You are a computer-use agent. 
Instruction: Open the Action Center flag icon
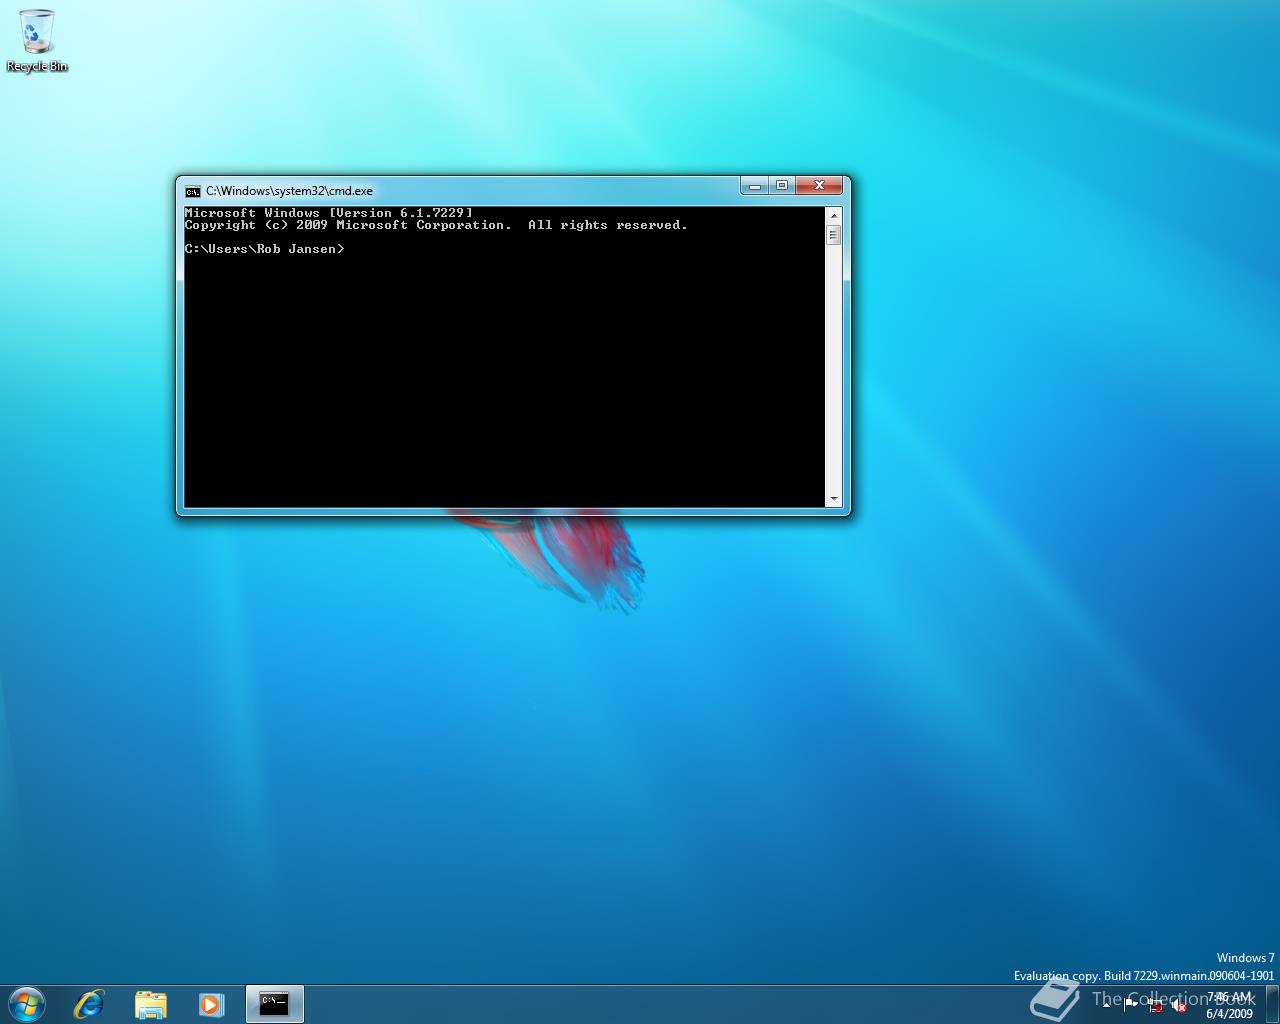(x=1131, y=1005)
